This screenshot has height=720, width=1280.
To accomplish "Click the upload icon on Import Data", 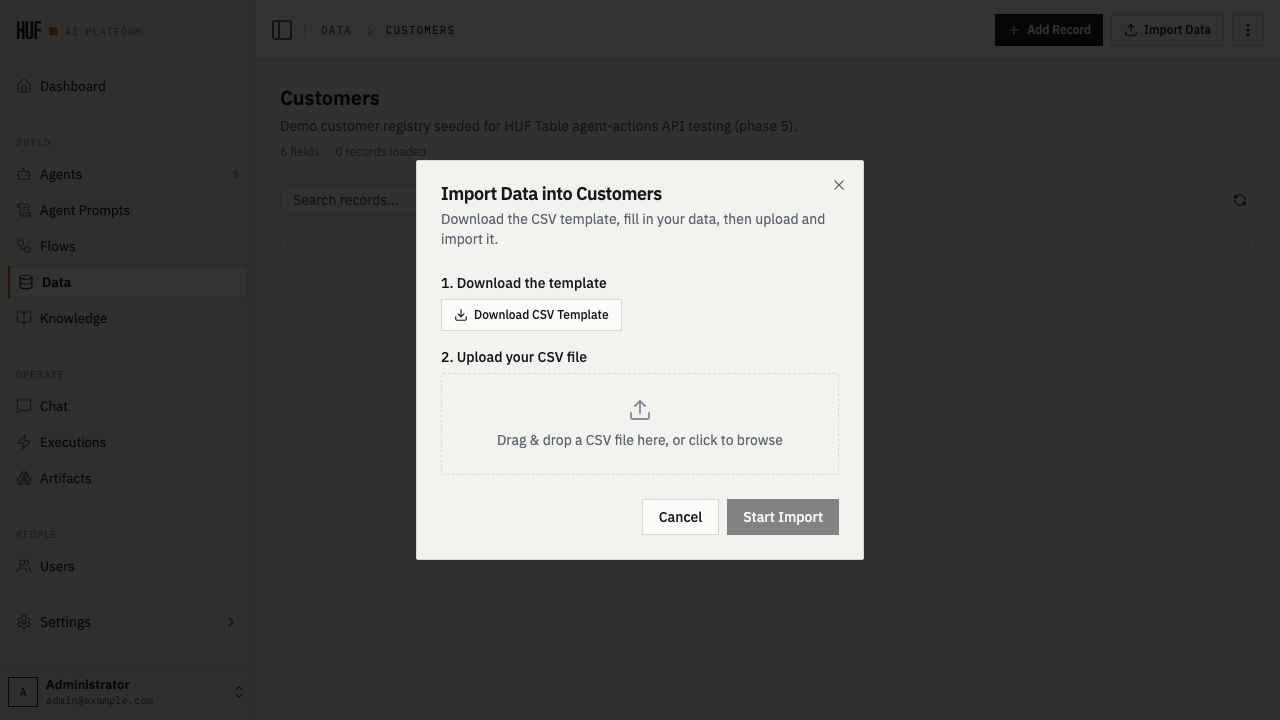I will [1131, 30].
